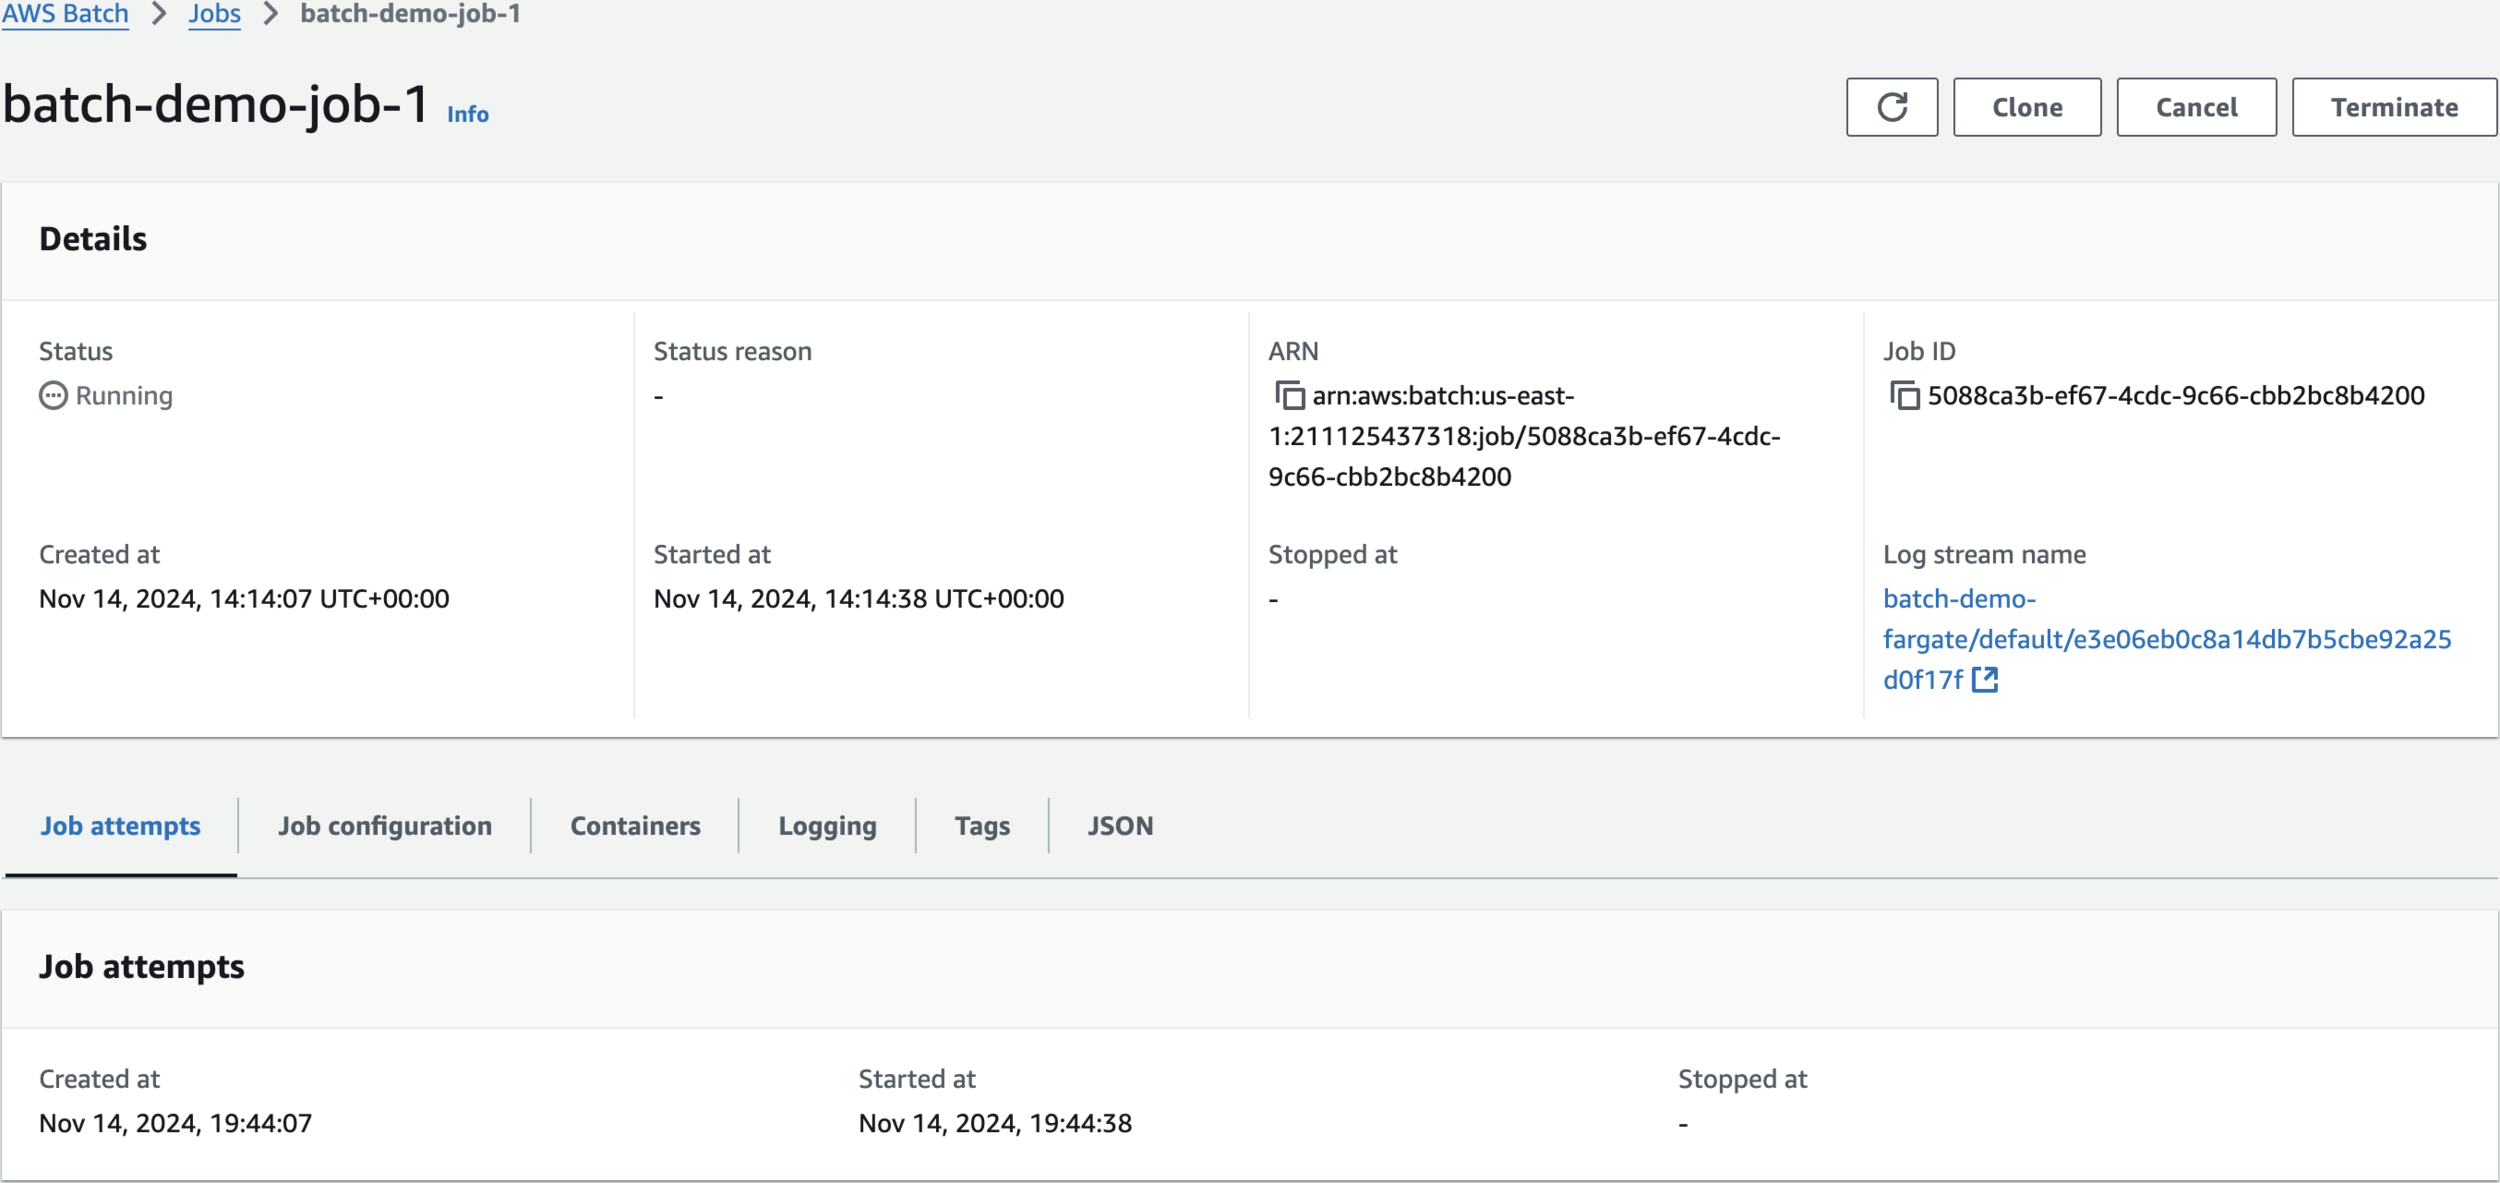The height and width of the screenshot is (1183, 2500).
Task: Clone the batch-demo-job-1 job
Action: [x=2027, y=107]
